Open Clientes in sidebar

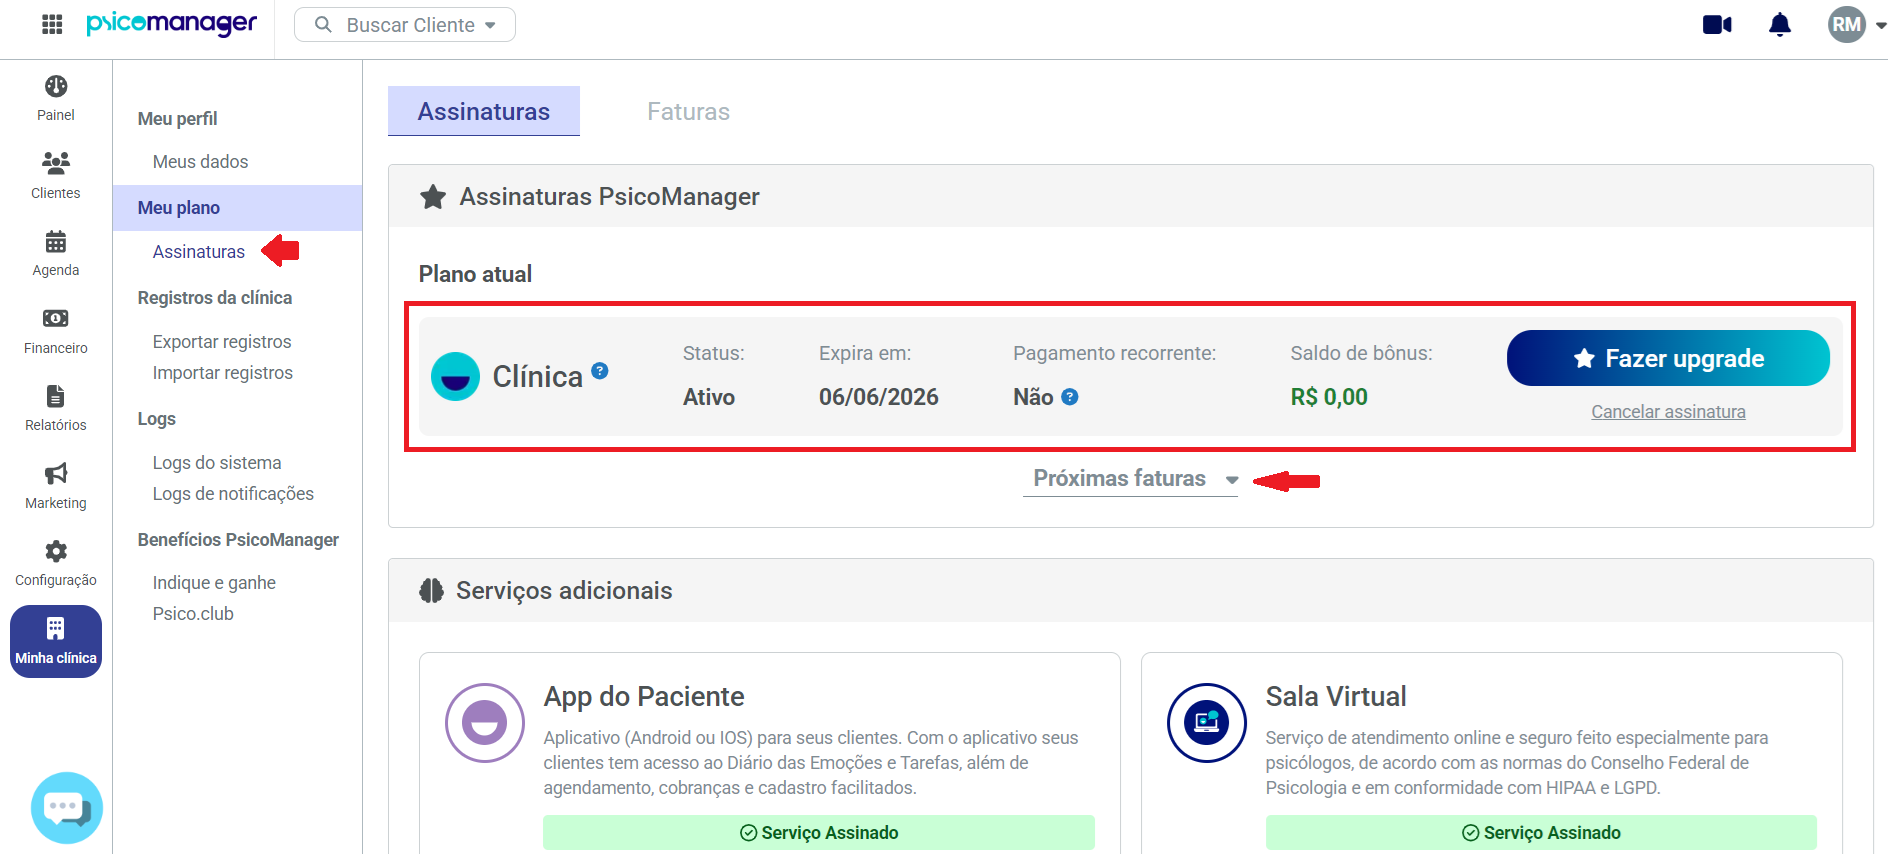pyautogui.click(x=56, y=176)
